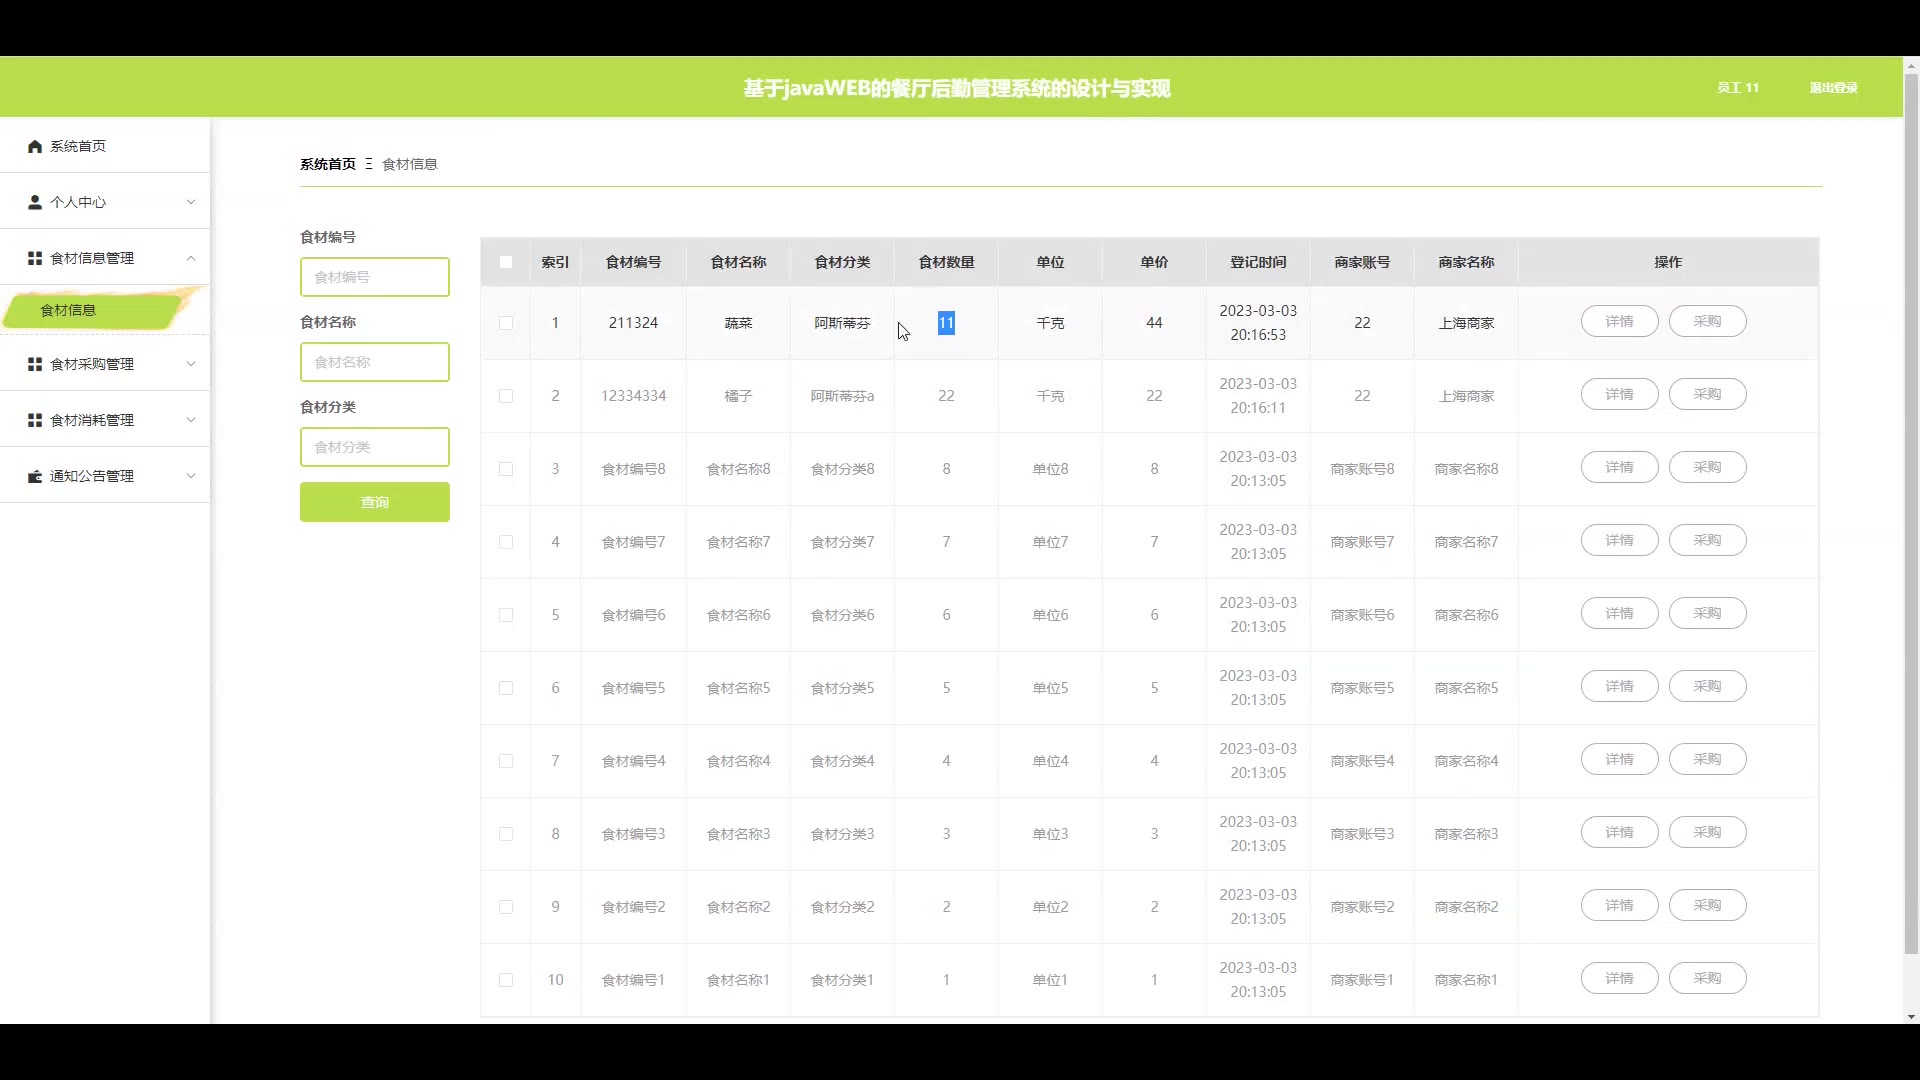Expand the 个人中心 menu chevron
This screenshot has height=1080, width=1920.
point(191,202)
